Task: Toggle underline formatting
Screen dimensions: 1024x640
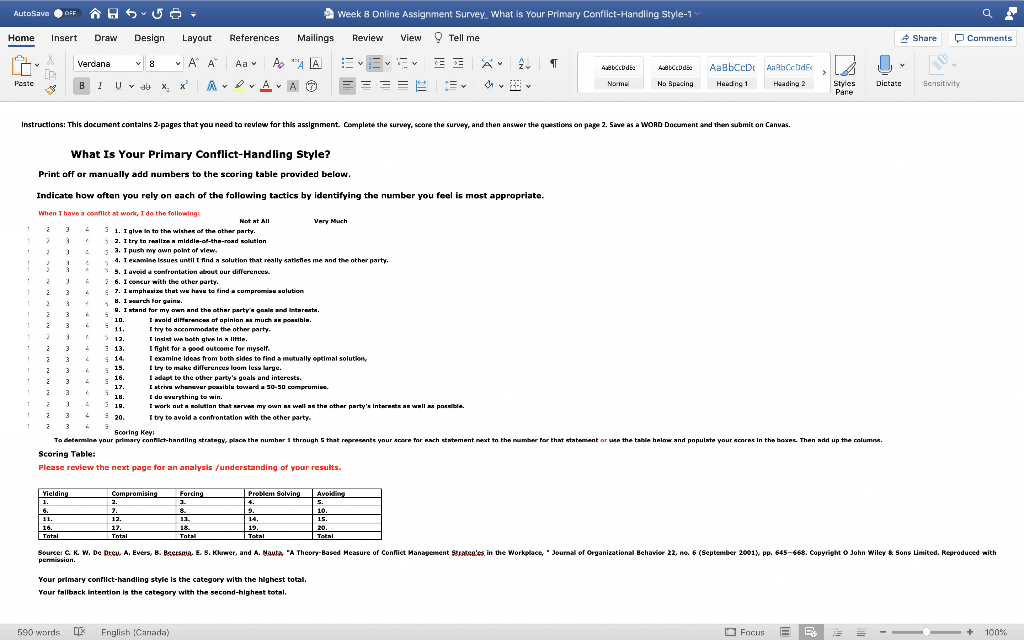Action: click(118, 86)
